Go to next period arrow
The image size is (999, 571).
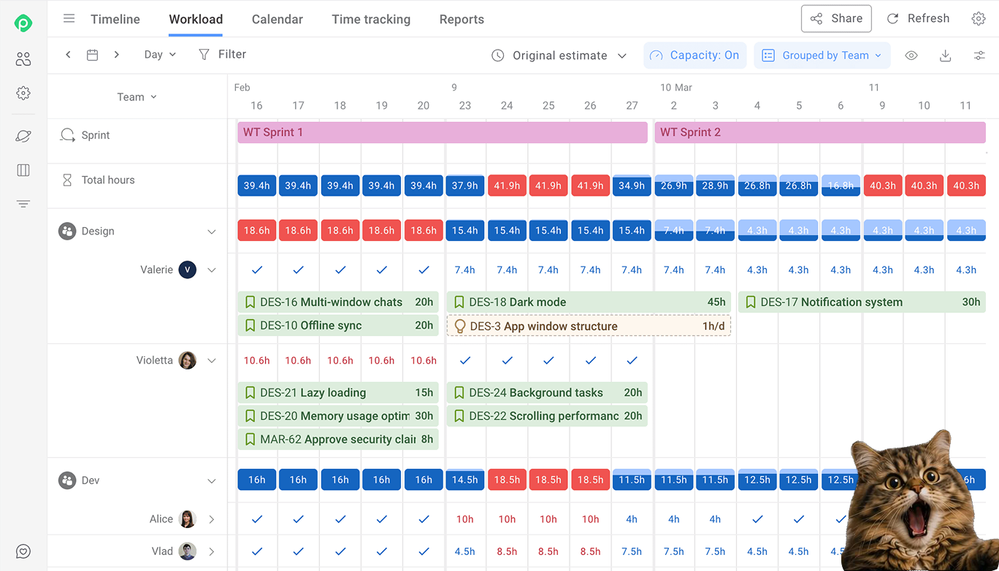tap(117, 55)
